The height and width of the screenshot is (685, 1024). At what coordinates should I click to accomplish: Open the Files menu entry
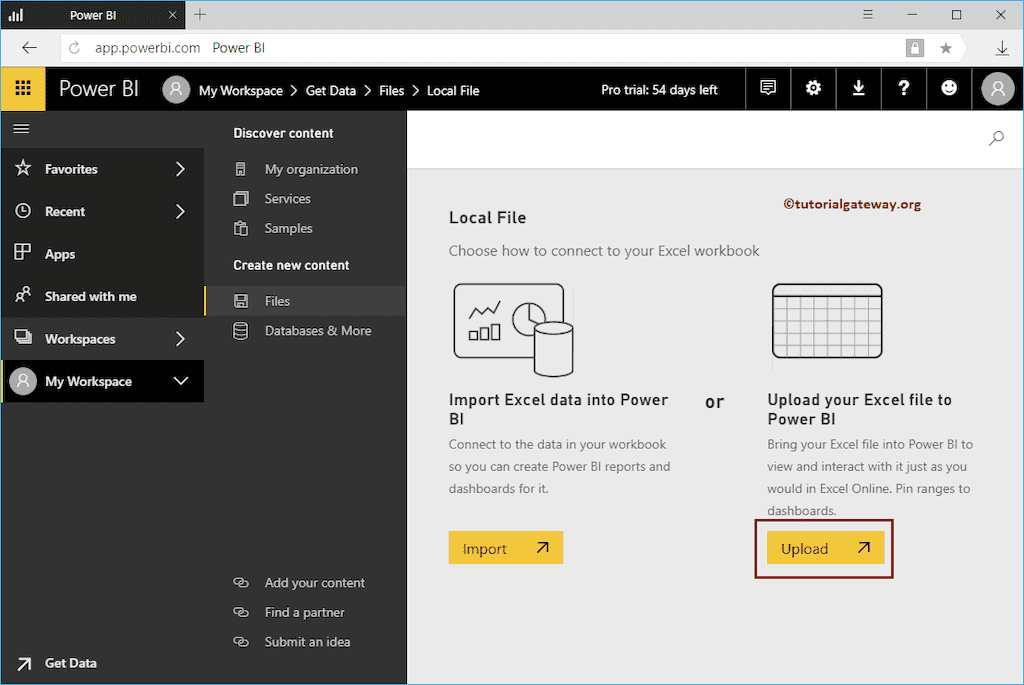[x=277, y=300]
